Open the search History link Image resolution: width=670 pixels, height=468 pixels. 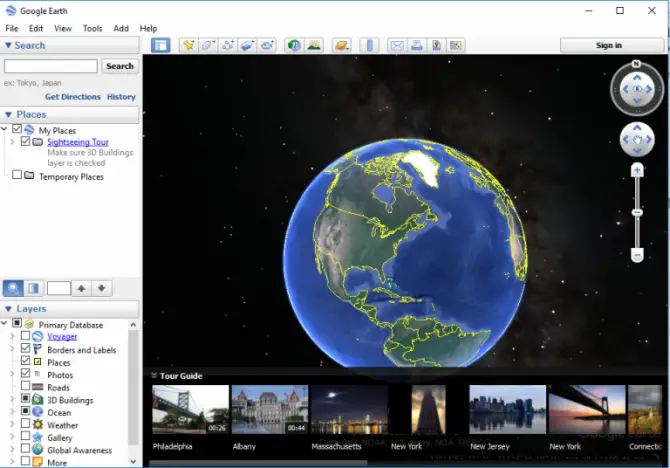pos(121,97)
